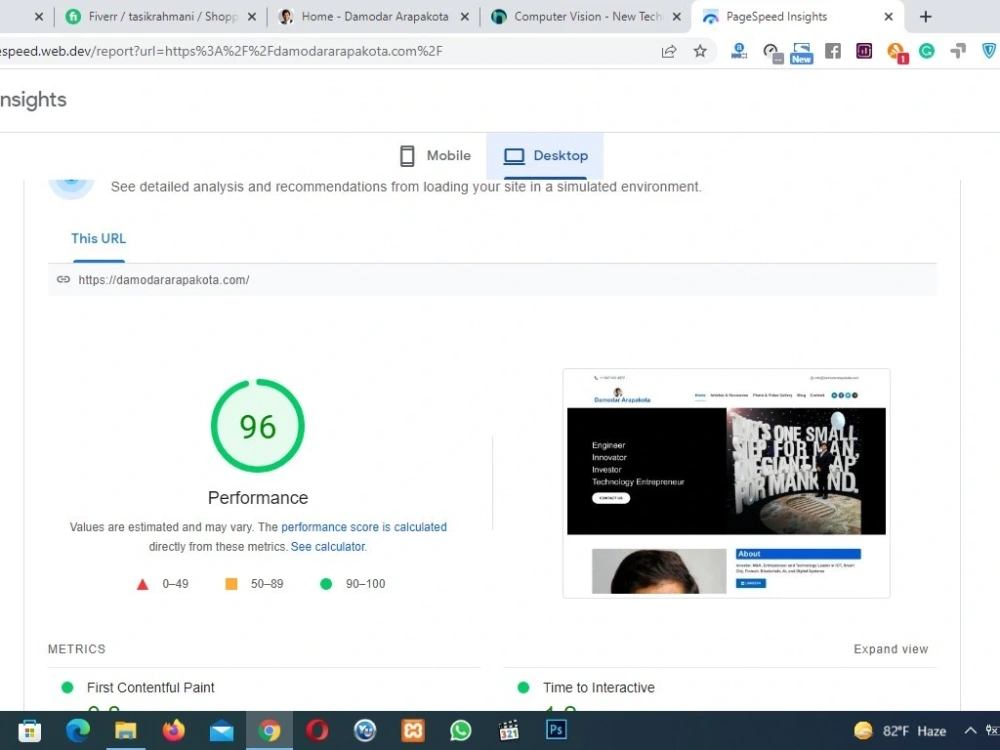Open File Explorer from the taskbar
Viewport: 1000px width, 750px height.
[126, 731]
